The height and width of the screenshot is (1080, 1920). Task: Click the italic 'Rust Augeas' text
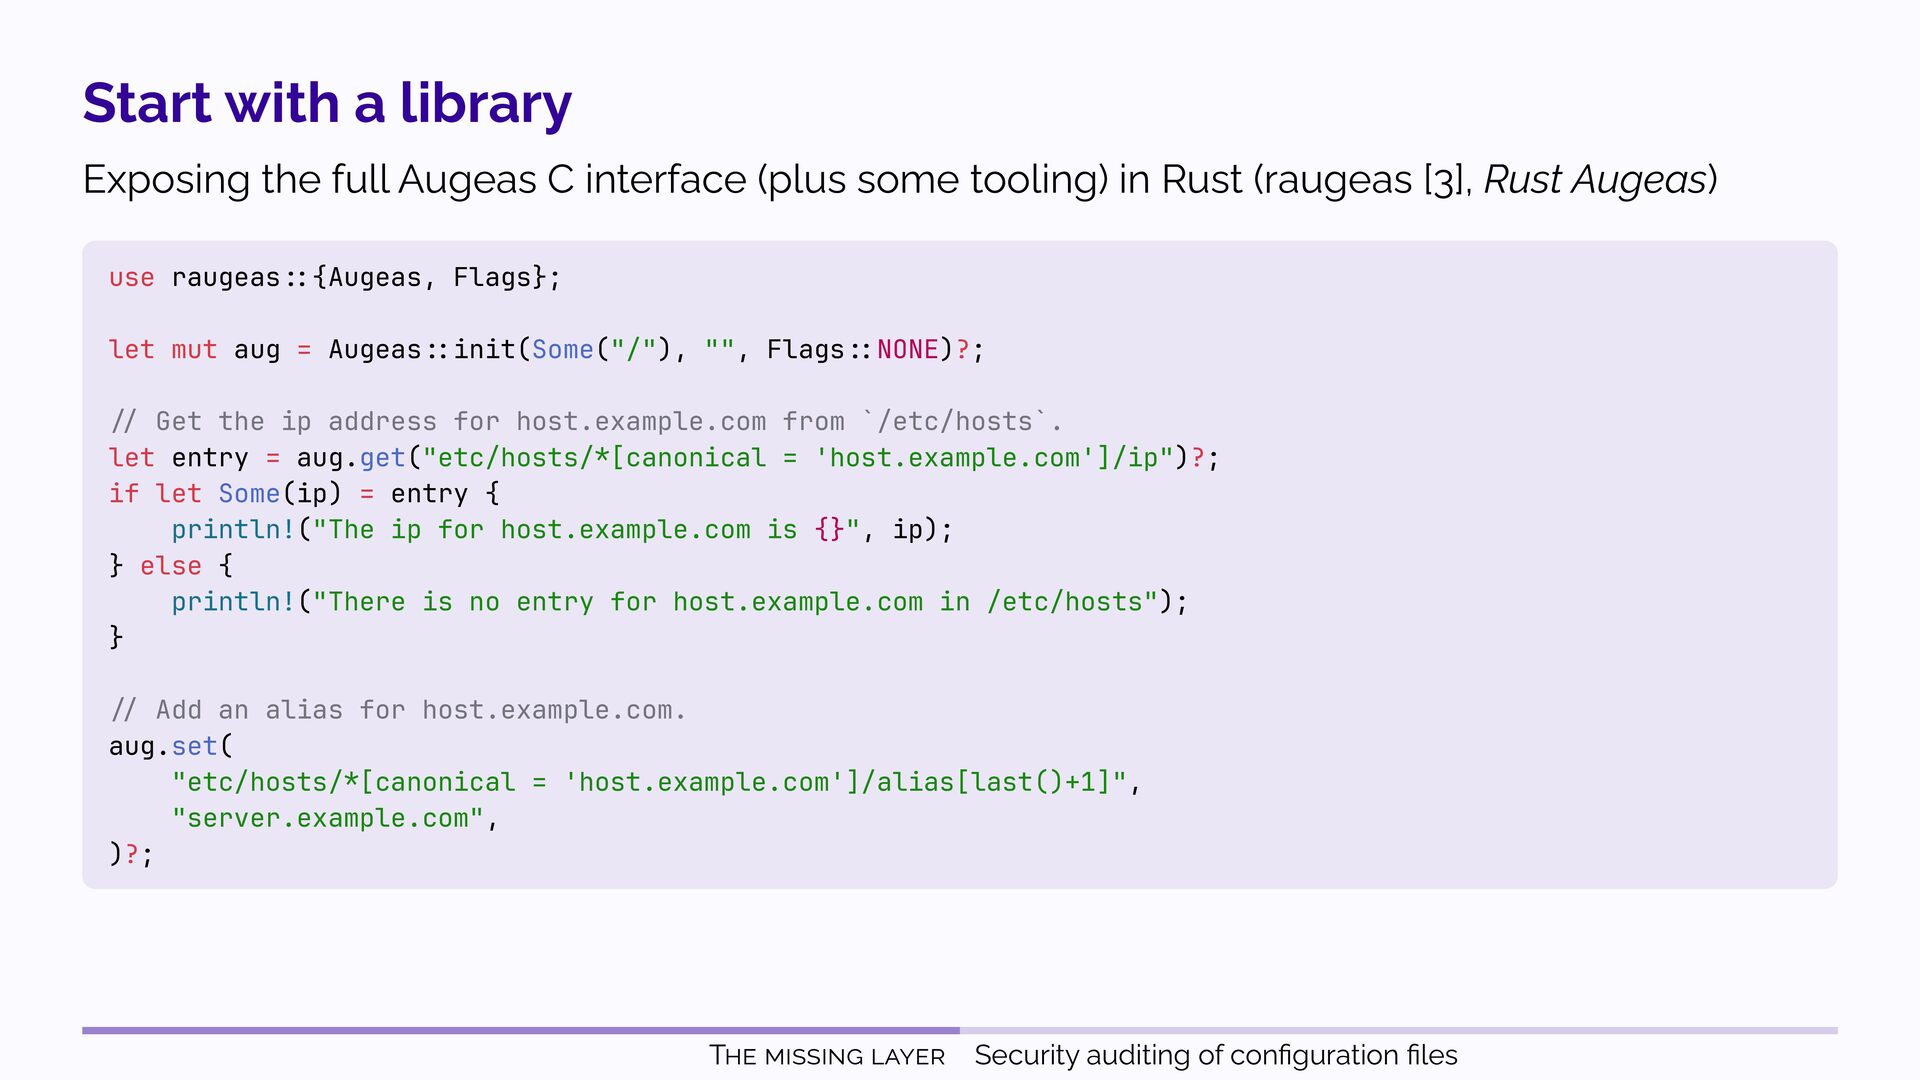pyautogui.click(x=1594, y=180)
